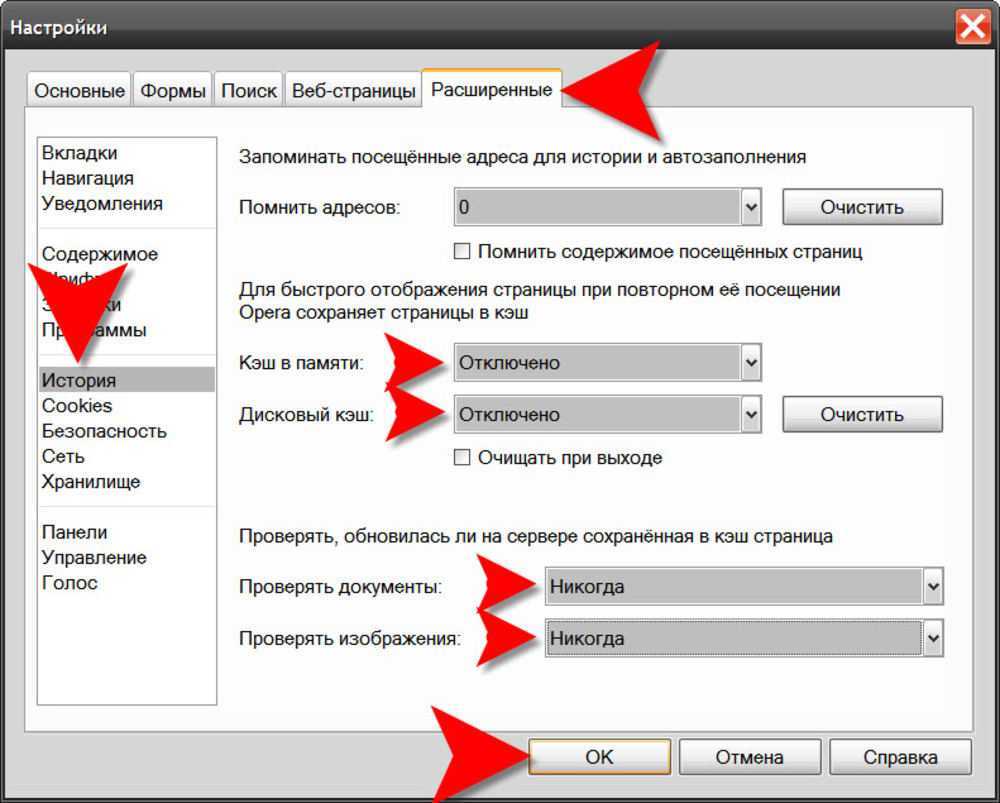Go to the Поиск tab

[249, 91]
